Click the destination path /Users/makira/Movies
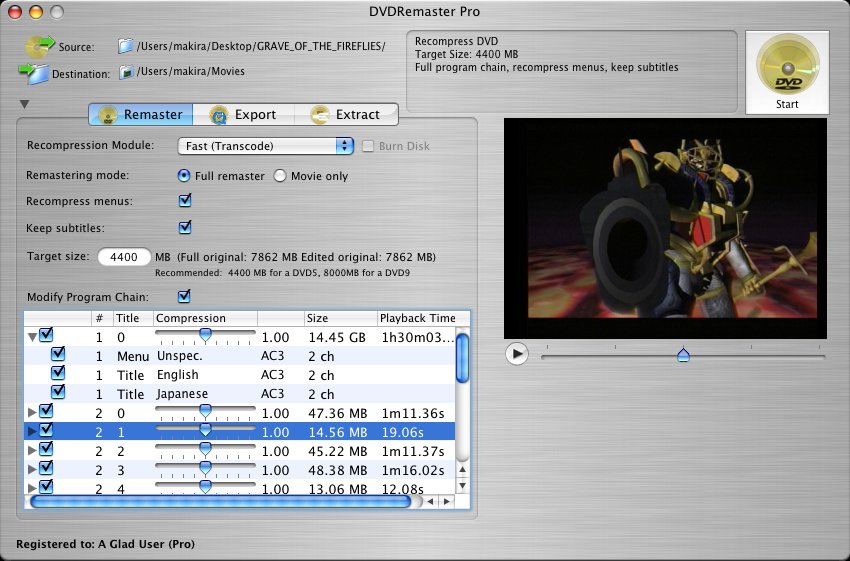 pyautogui.click(x=191, y=71)
